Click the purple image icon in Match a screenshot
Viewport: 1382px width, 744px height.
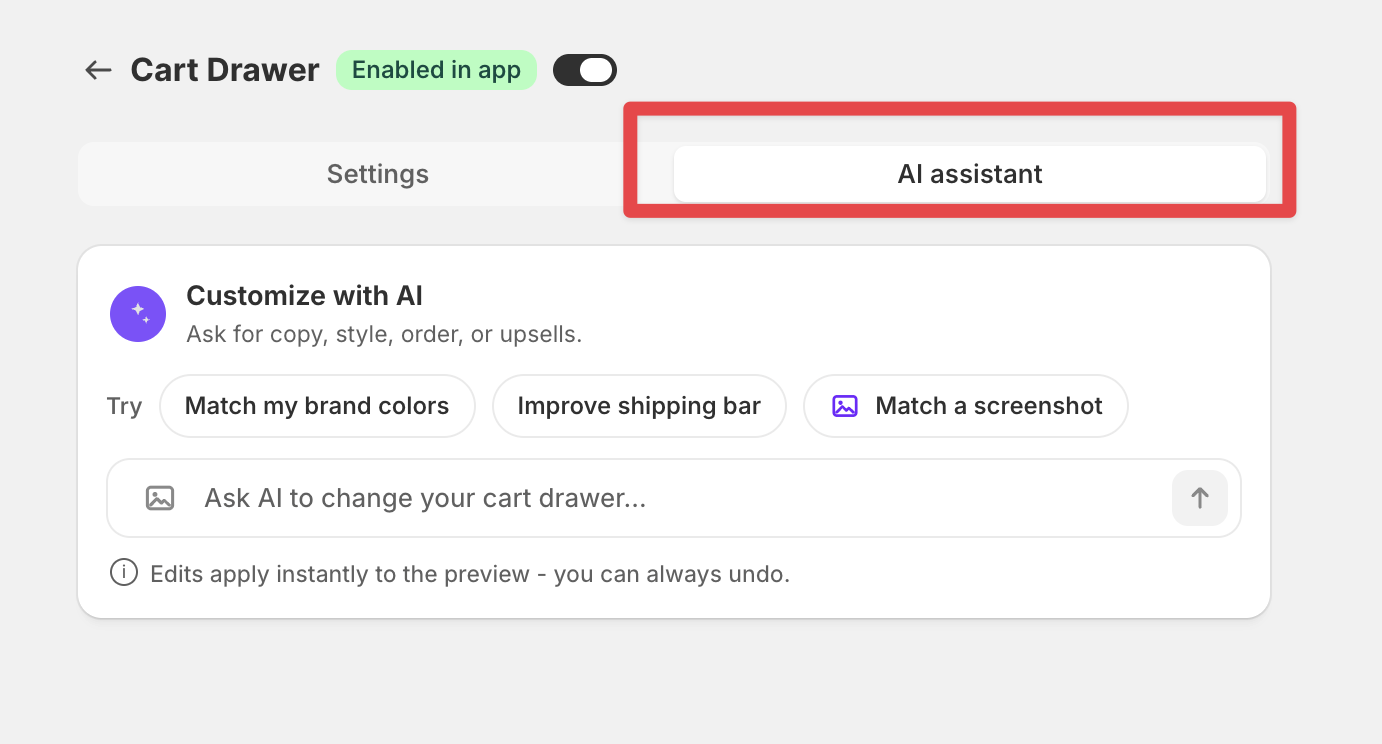845,406
